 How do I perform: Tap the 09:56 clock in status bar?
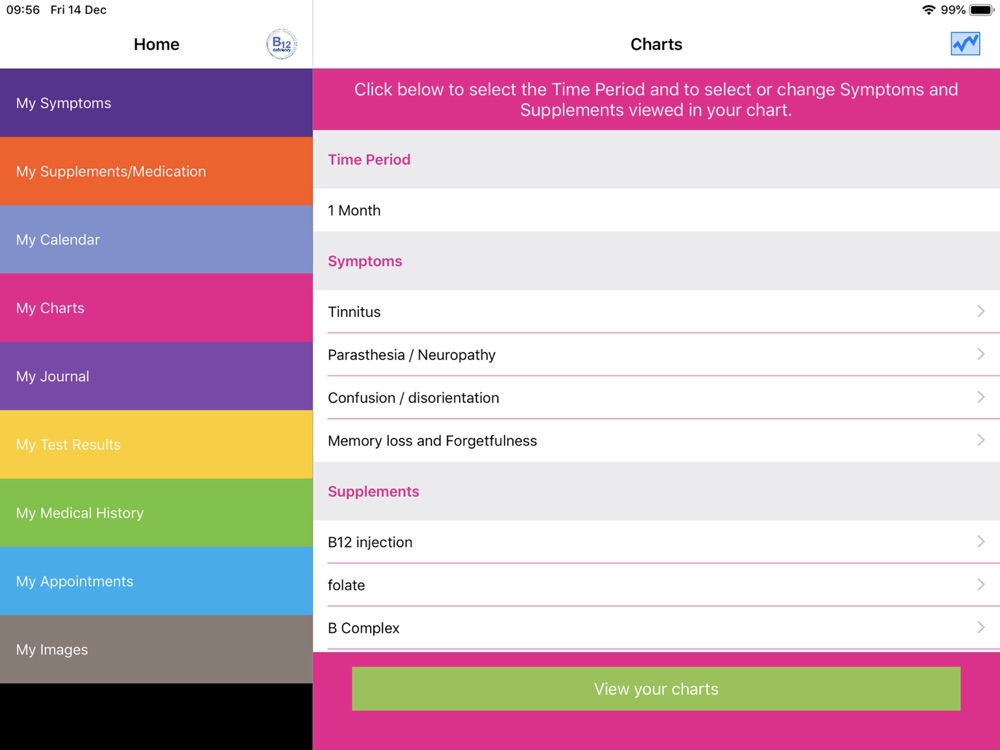[x=23, y=10]
